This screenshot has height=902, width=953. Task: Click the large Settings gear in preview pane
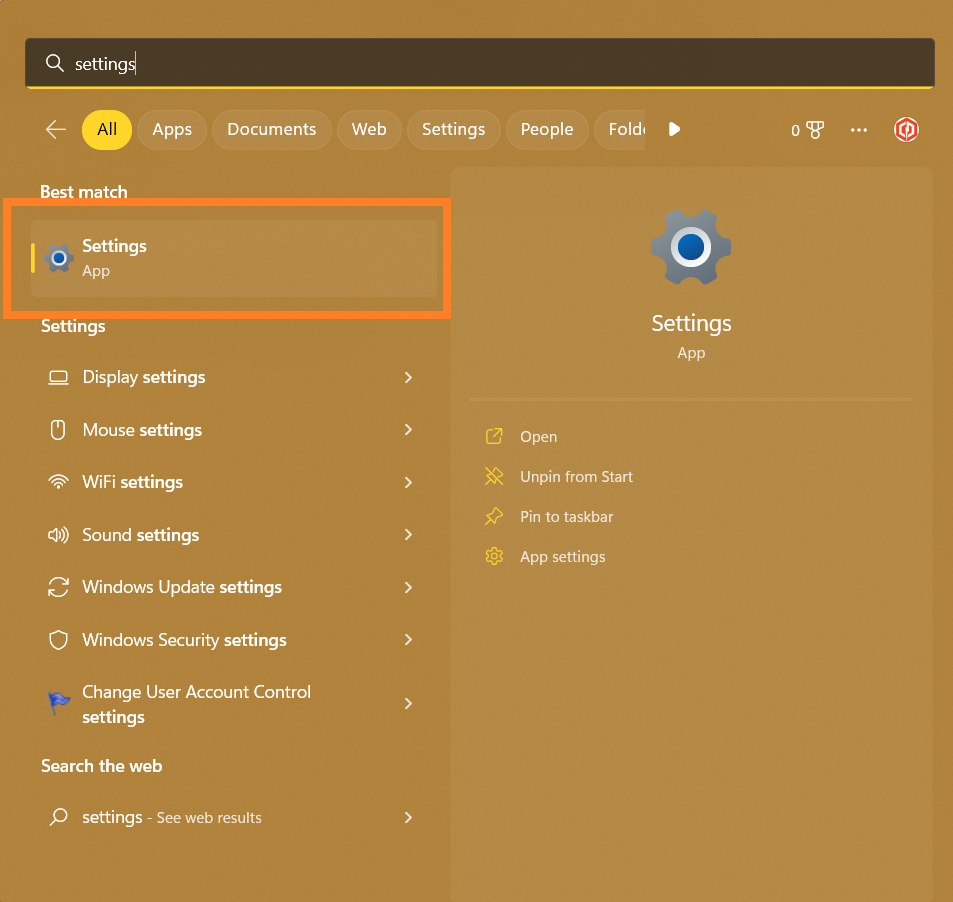tap(691, 247)
